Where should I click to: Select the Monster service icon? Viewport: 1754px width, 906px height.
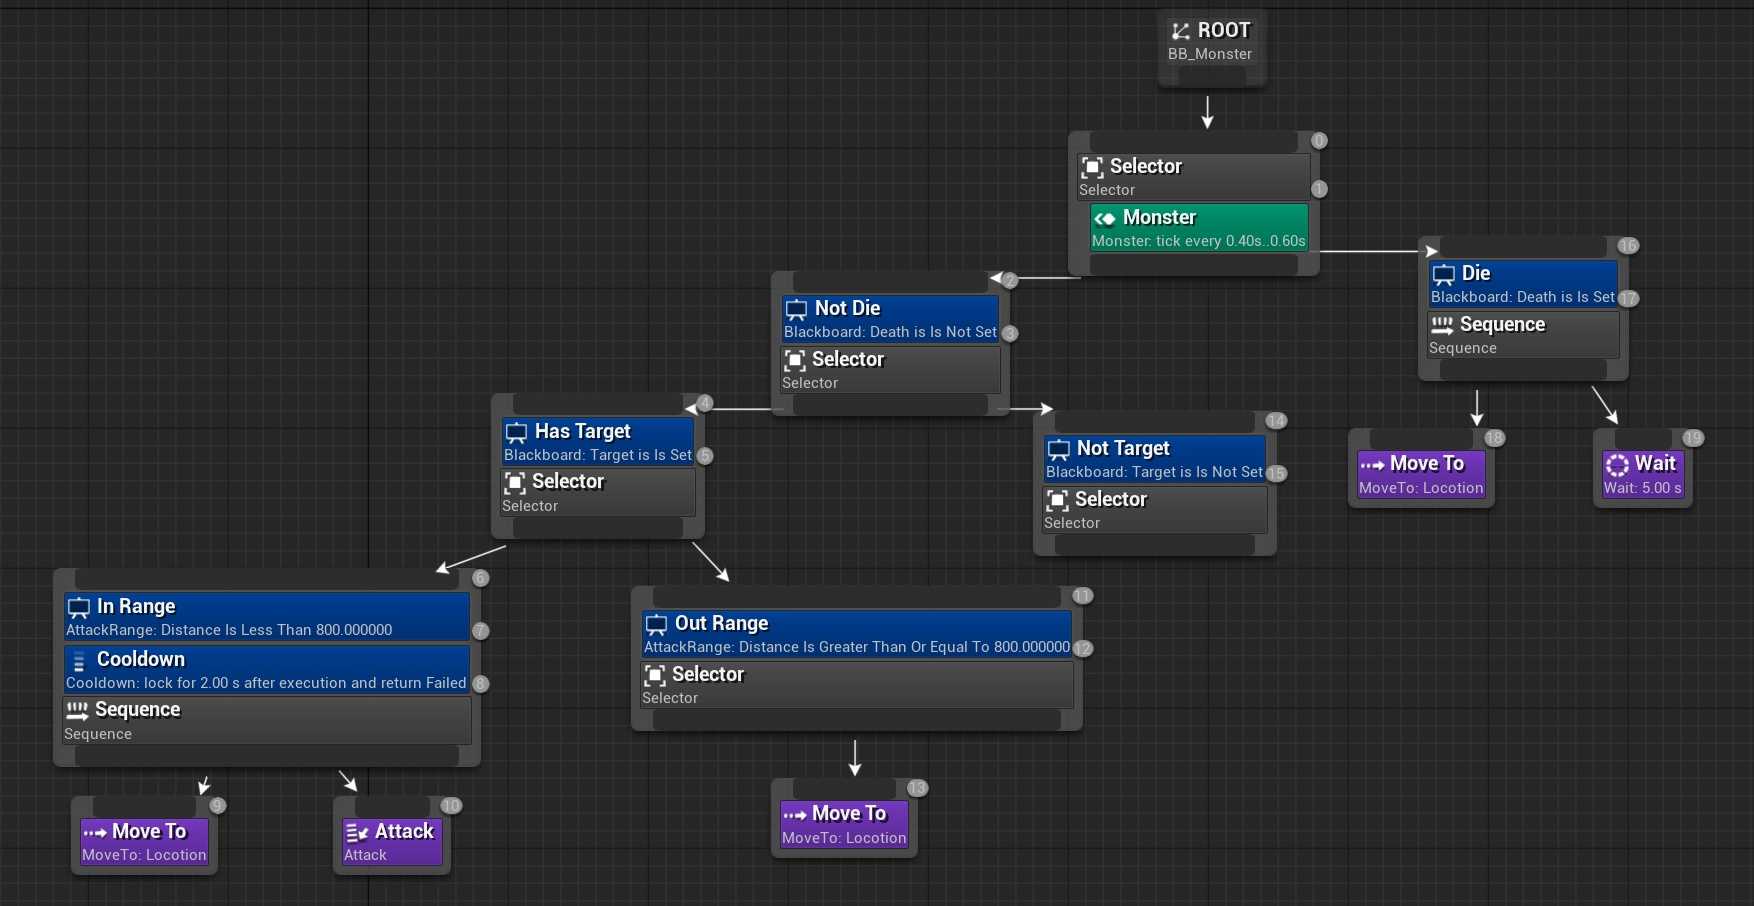[x=1105, y=218]
